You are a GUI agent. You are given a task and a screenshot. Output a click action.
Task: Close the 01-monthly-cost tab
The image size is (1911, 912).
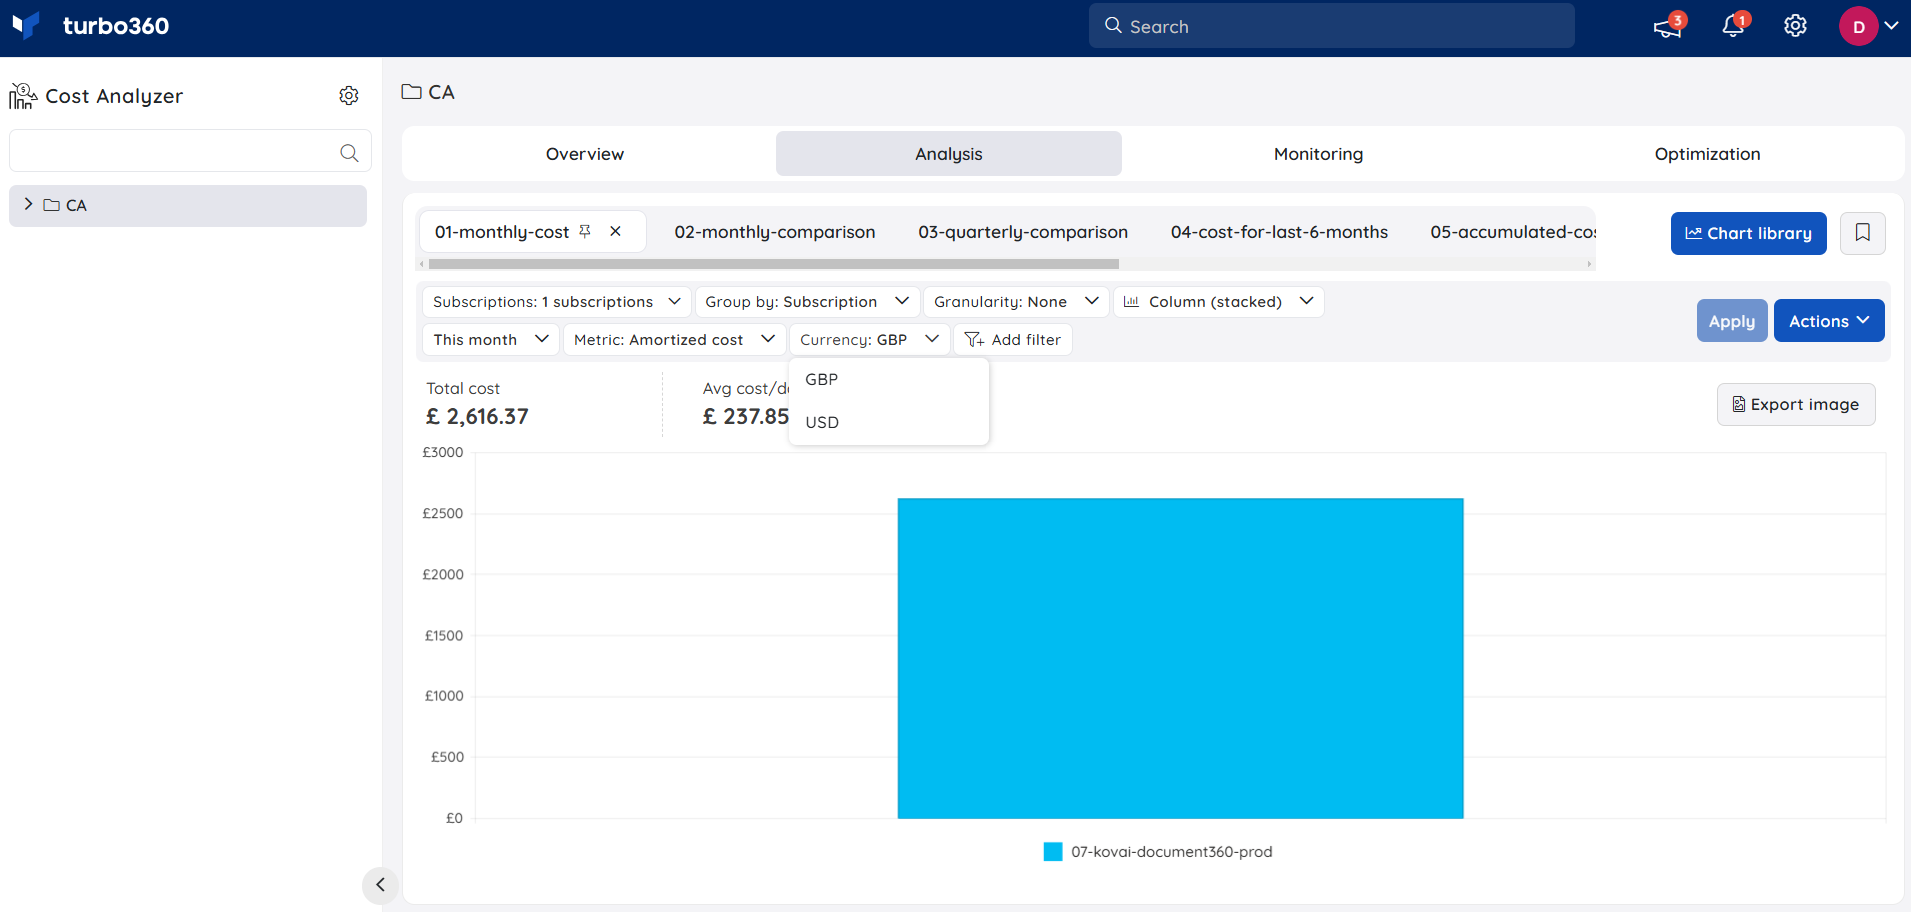pos(615,231)
